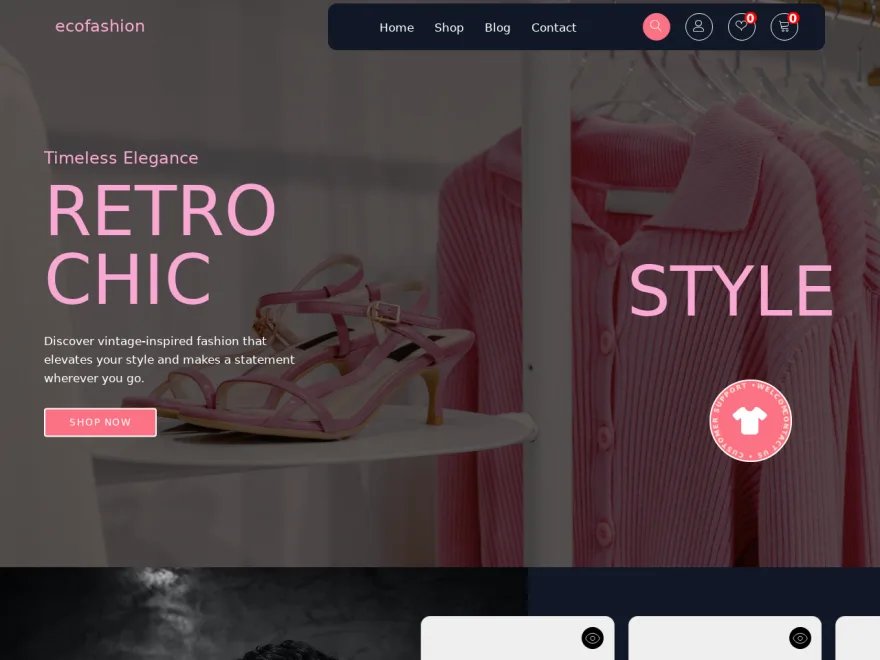Open the Blog menu item
This screenshot has width=880, height=660.
[x=497, y=28]
